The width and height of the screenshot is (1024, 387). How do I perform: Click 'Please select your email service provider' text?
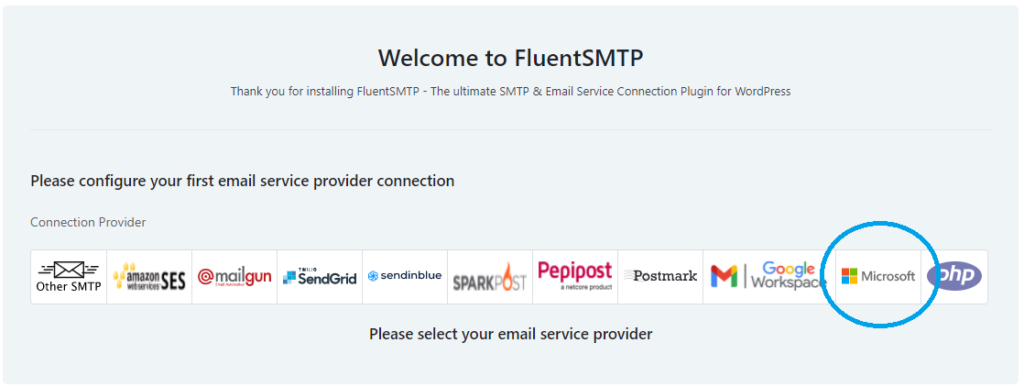(511, 335)
